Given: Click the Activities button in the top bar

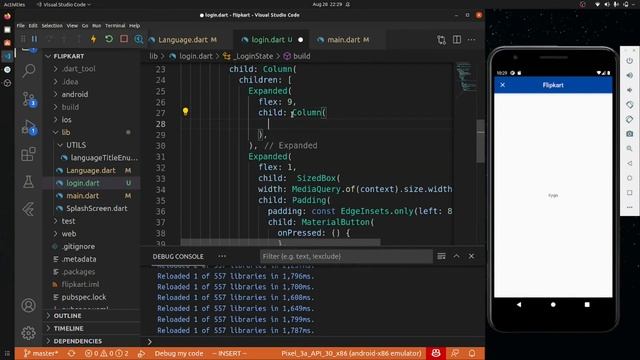Looking at the screenshot, I should (14, 4).
